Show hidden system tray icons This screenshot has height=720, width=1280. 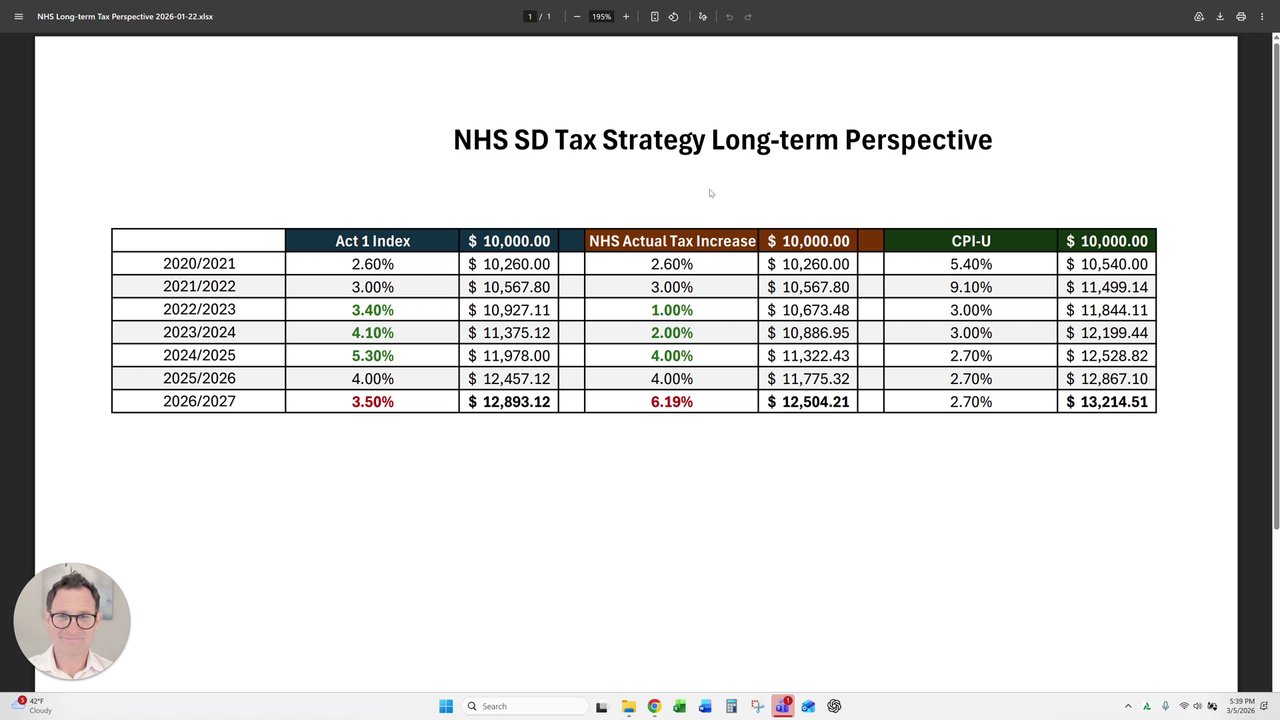(x=1128, y=706)
